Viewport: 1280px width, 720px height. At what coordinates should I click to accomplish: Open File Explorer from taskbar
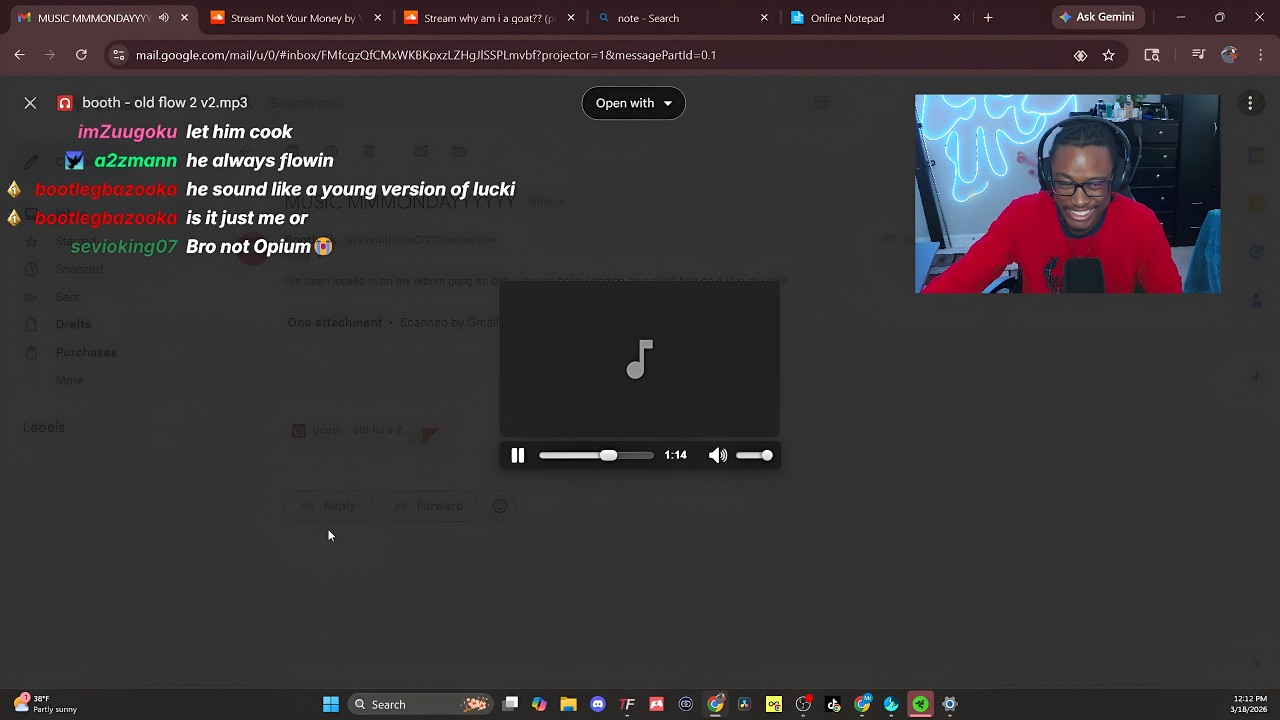tap(568, 704)
